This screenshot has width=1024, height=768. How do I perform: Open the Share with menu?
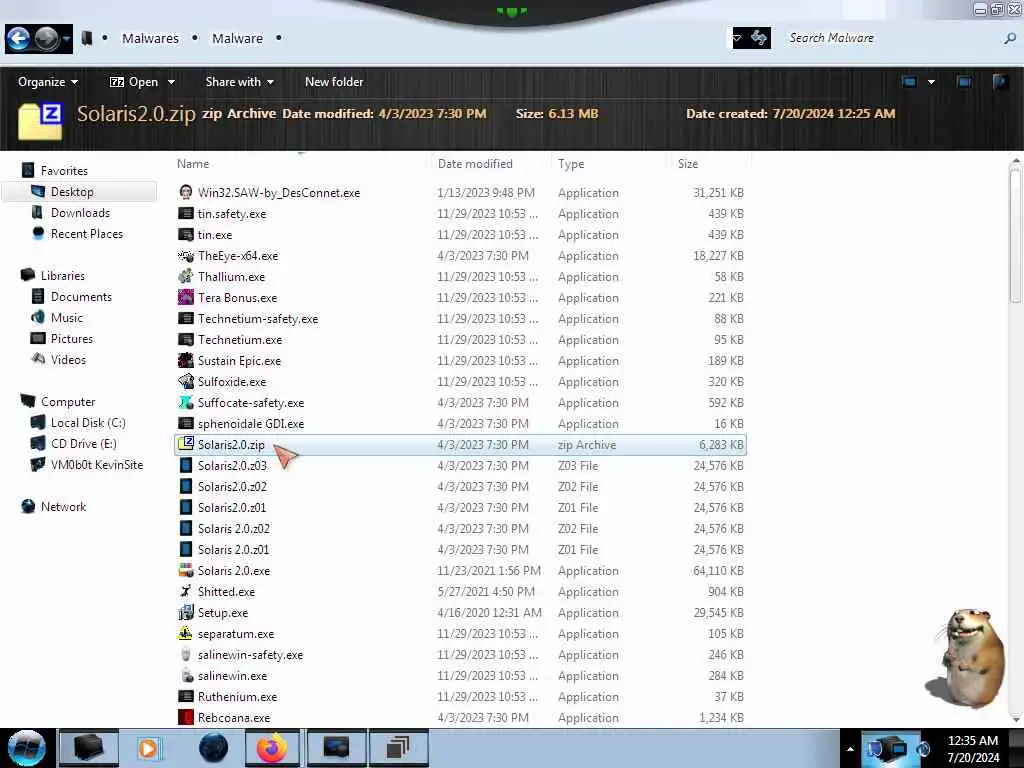click(x=239, y=82)
